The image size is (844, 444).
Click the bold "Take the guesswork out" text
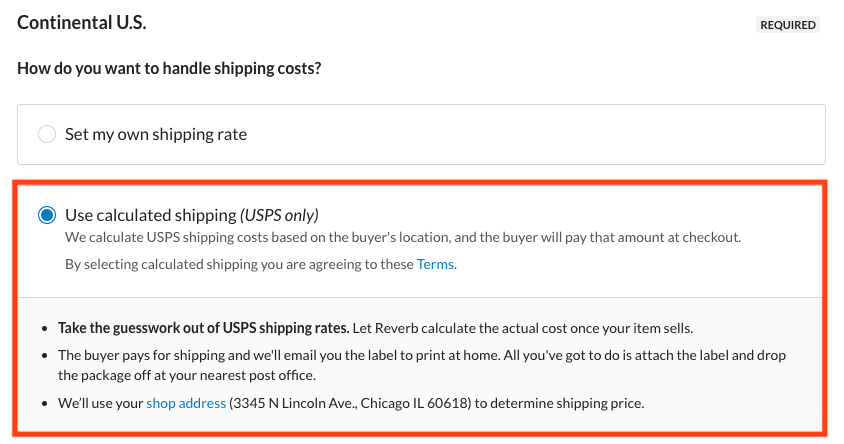tap(200, 328)
